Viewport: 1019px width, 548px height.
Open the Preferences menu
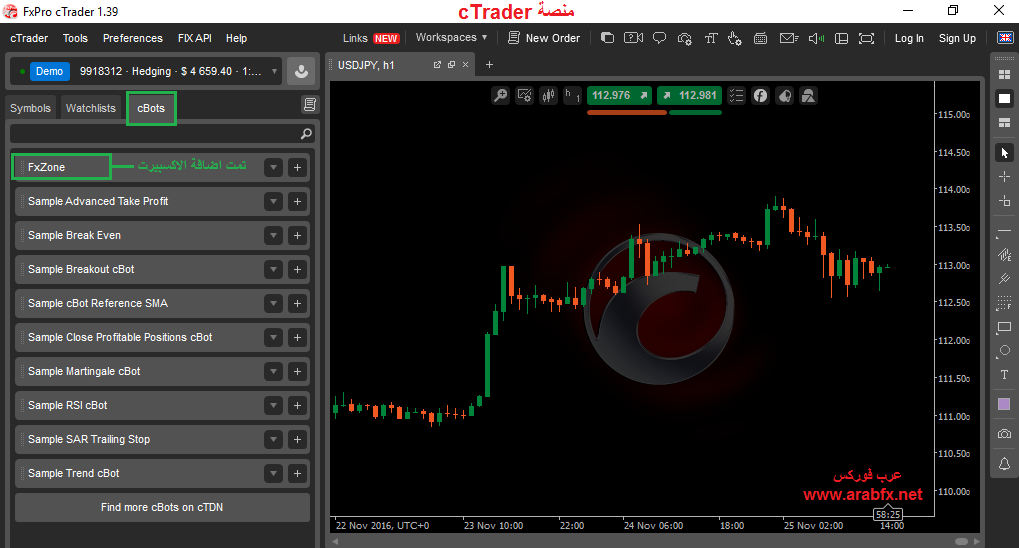[133, 38]
